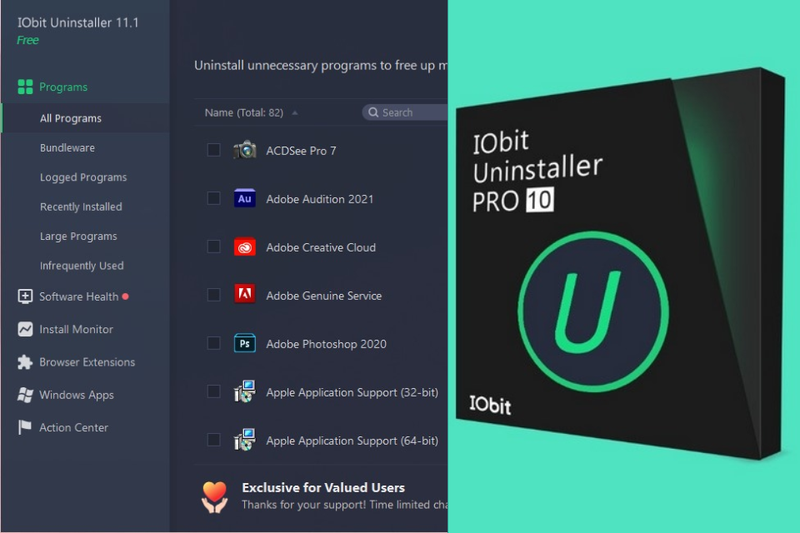This screenshot has width=800, height=533.
Task: Click the Adobe Creative Cloud icon
Action: click(x=245, y=247)
